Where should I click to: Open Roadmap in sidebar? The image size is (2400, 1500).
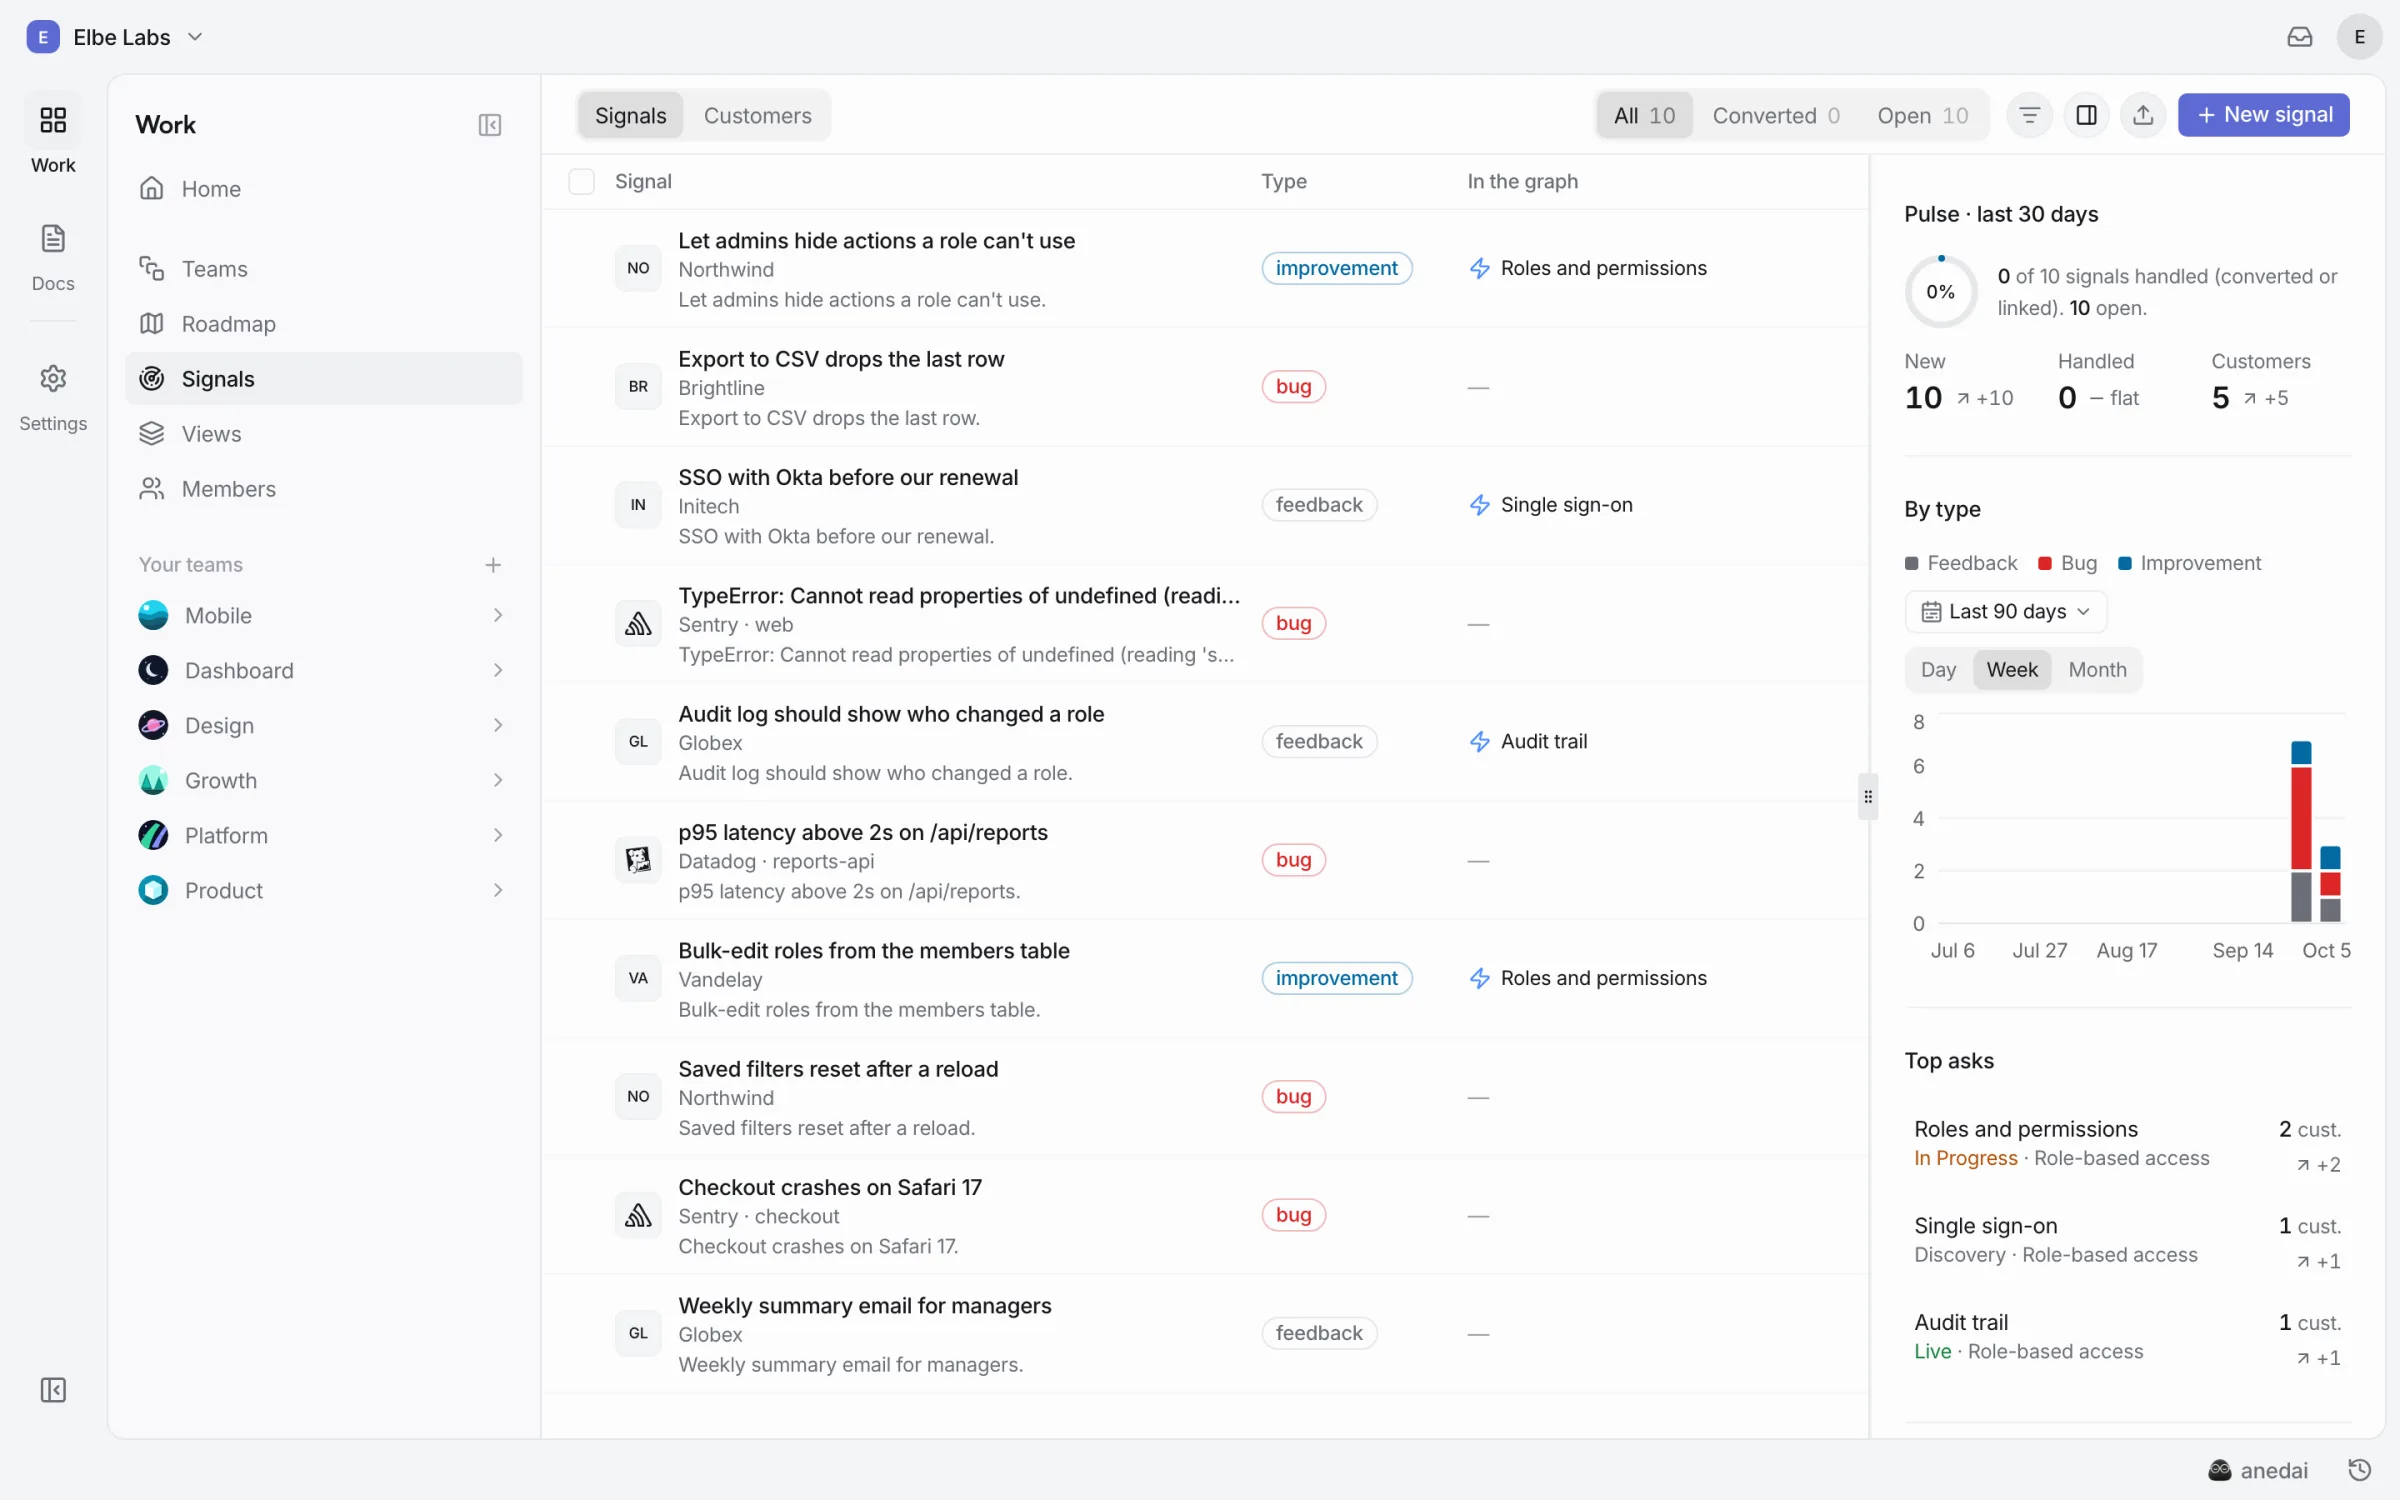click(x=324, y=324)
